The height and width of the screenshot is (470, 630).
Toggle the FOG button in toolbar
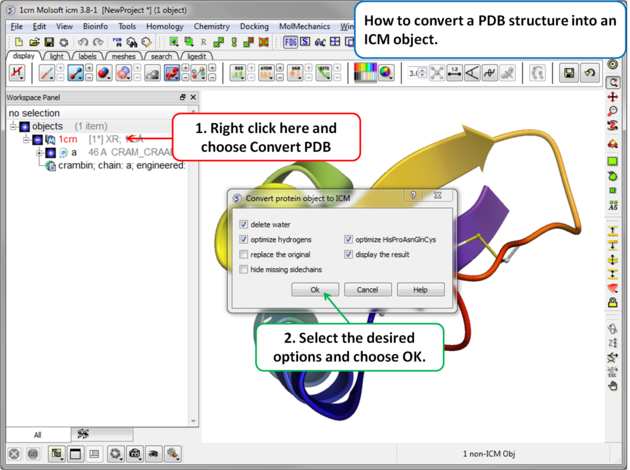(x=290, y=42)
